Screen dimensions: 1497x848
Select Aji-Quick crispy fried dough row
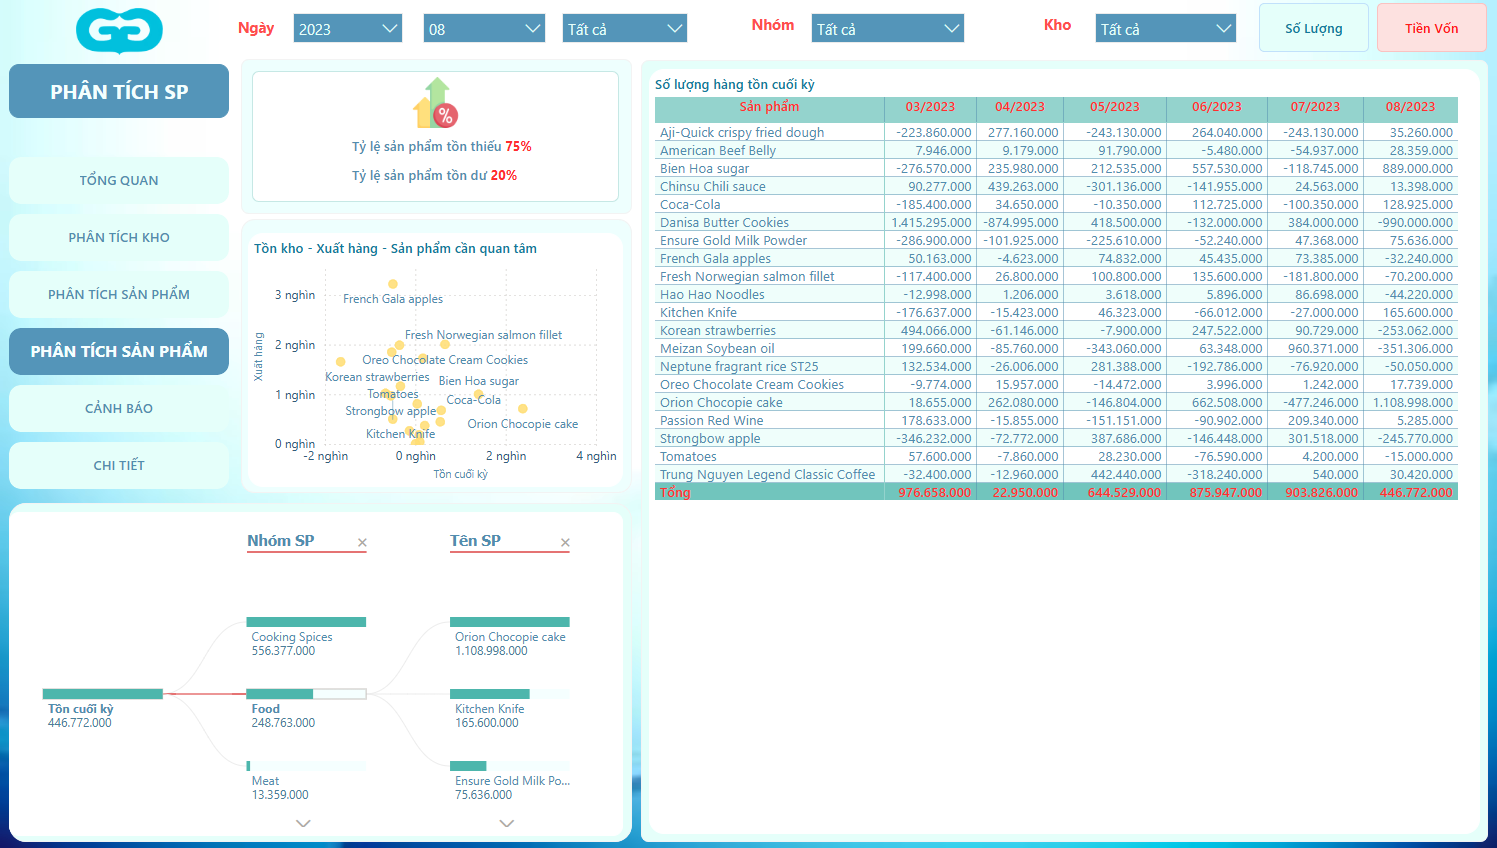(1056, 132)
